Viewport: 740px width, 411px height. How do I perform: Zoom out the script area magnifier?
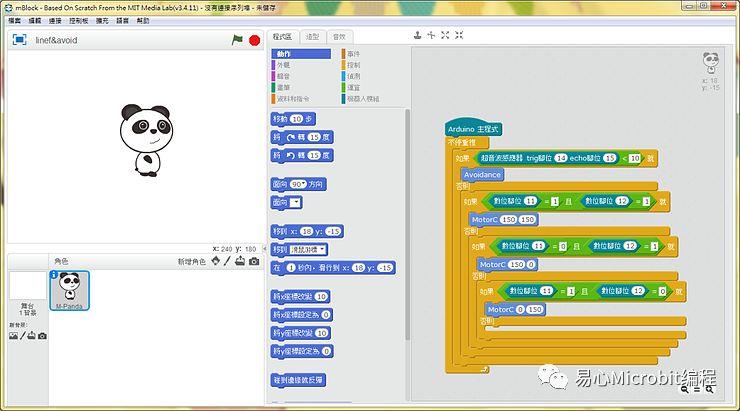point(684,389)
